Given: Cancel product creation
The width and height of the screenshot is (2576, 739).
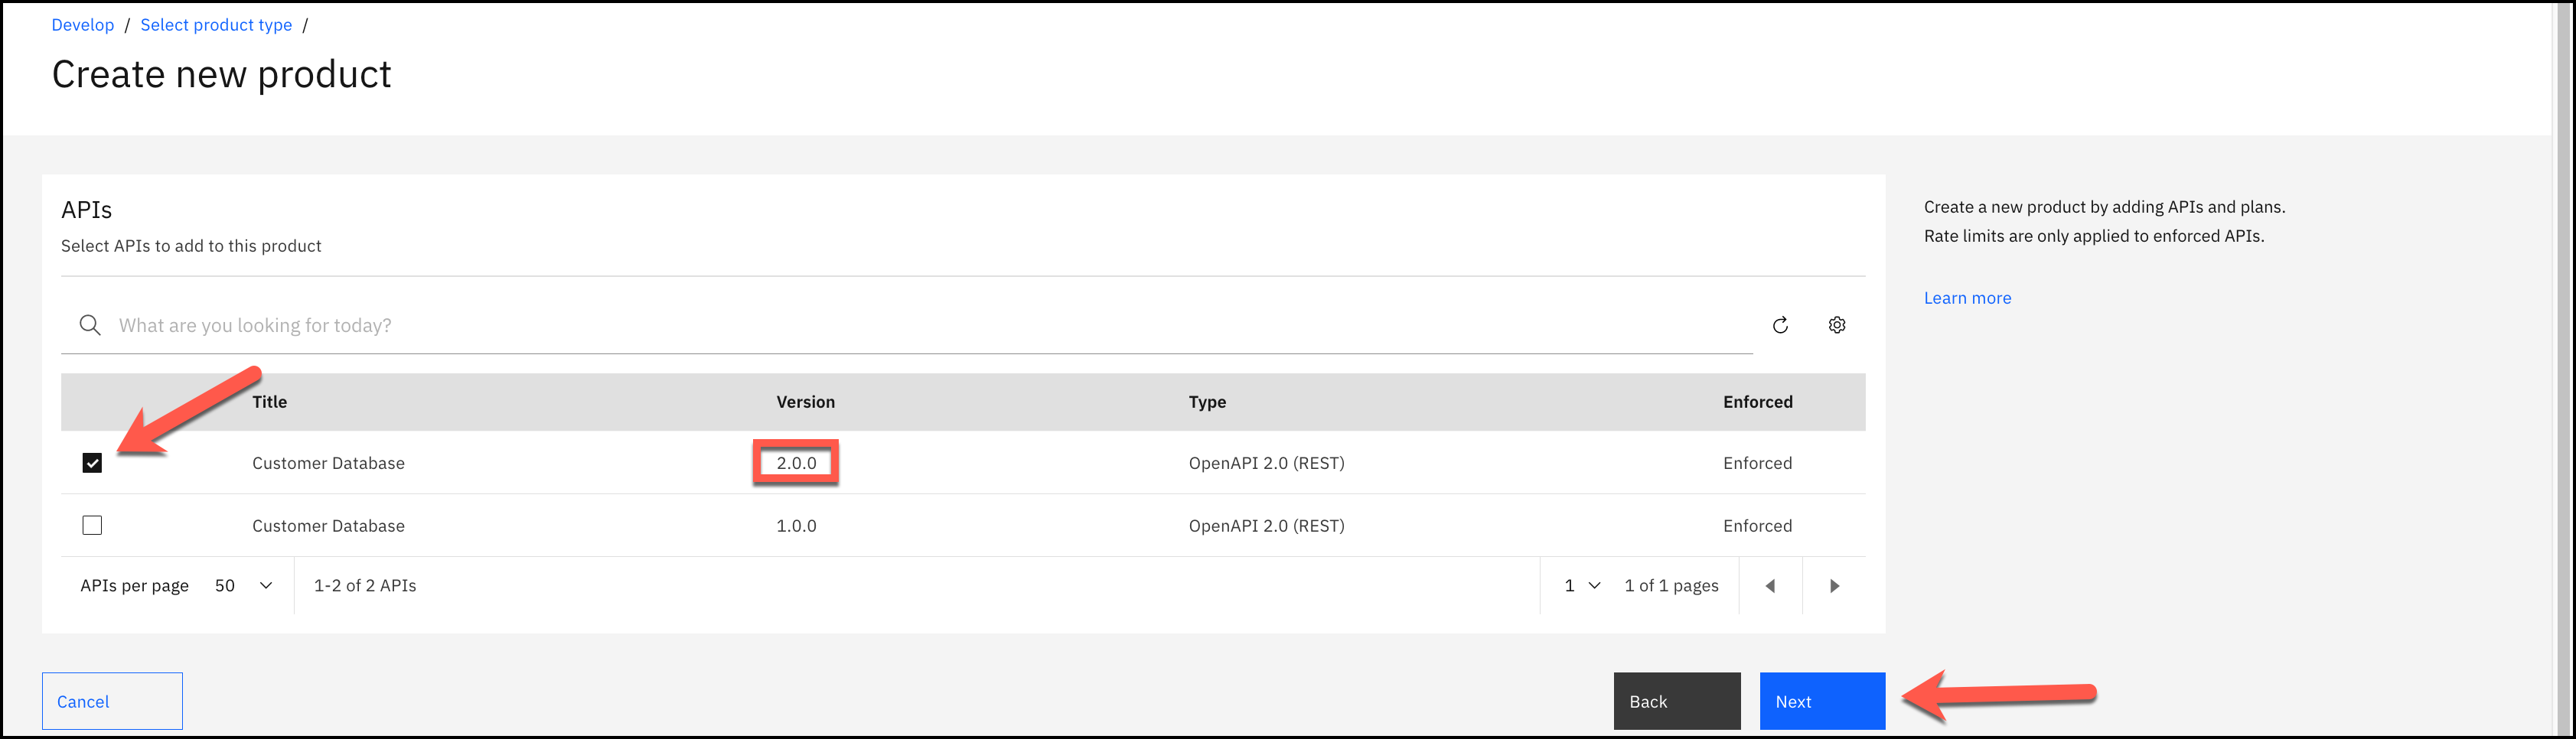Looking at the screenshot, I should [112, 701].
